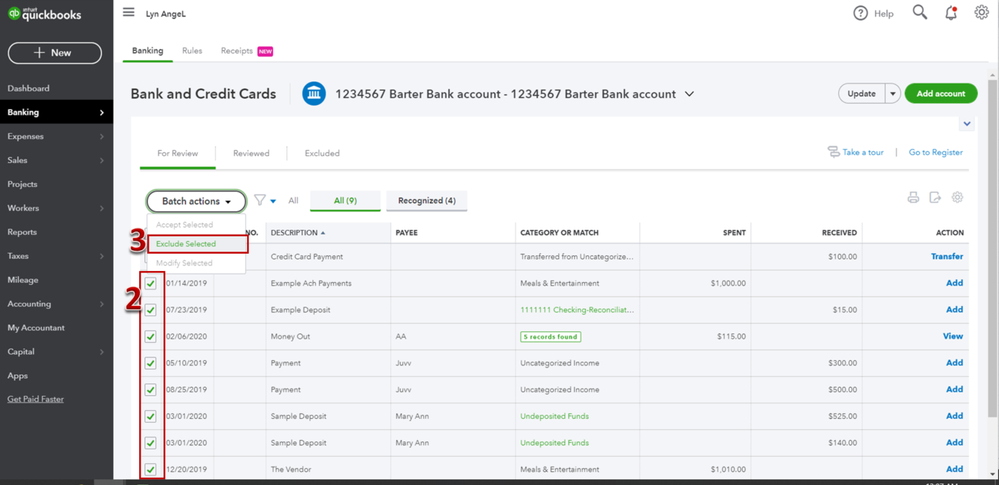The height and width of the screenshot is (485, 999).
Task: Open the hamburger navigation menu
Action: click(x=129, y=13)
